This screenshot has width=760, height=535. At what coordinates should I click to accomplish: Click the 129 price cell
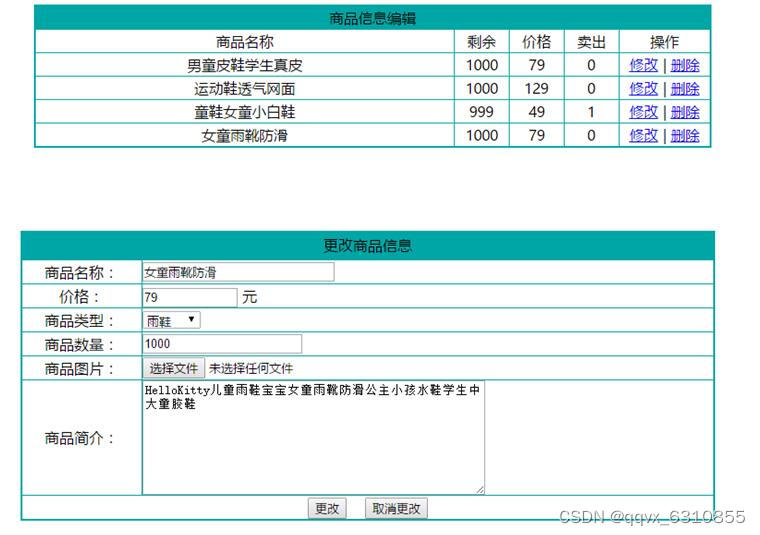click(537, 89)
